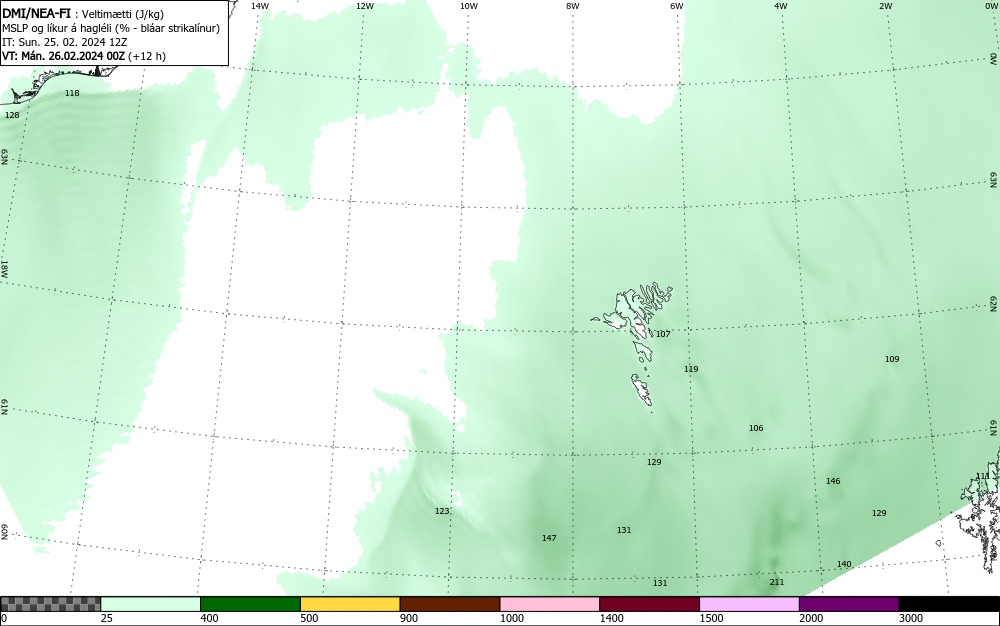Click the '2W' longitude label
This screenshot has width=1000, height=626.
(885, 6)
